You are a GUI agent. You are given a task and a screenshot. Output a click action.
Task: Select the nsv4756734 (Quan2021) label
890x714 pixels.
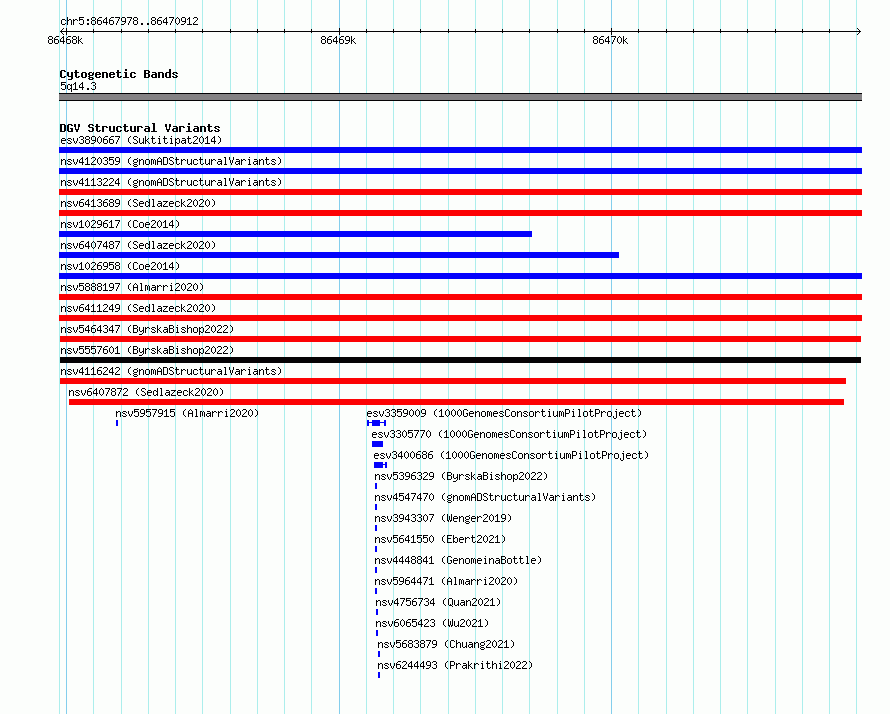click(x=438, y=602)
